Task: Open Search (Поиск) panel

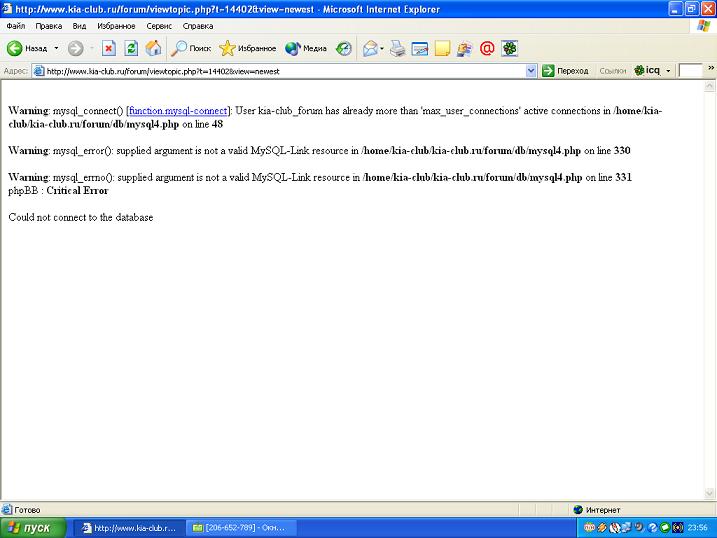Action: (x=191, y=48)
